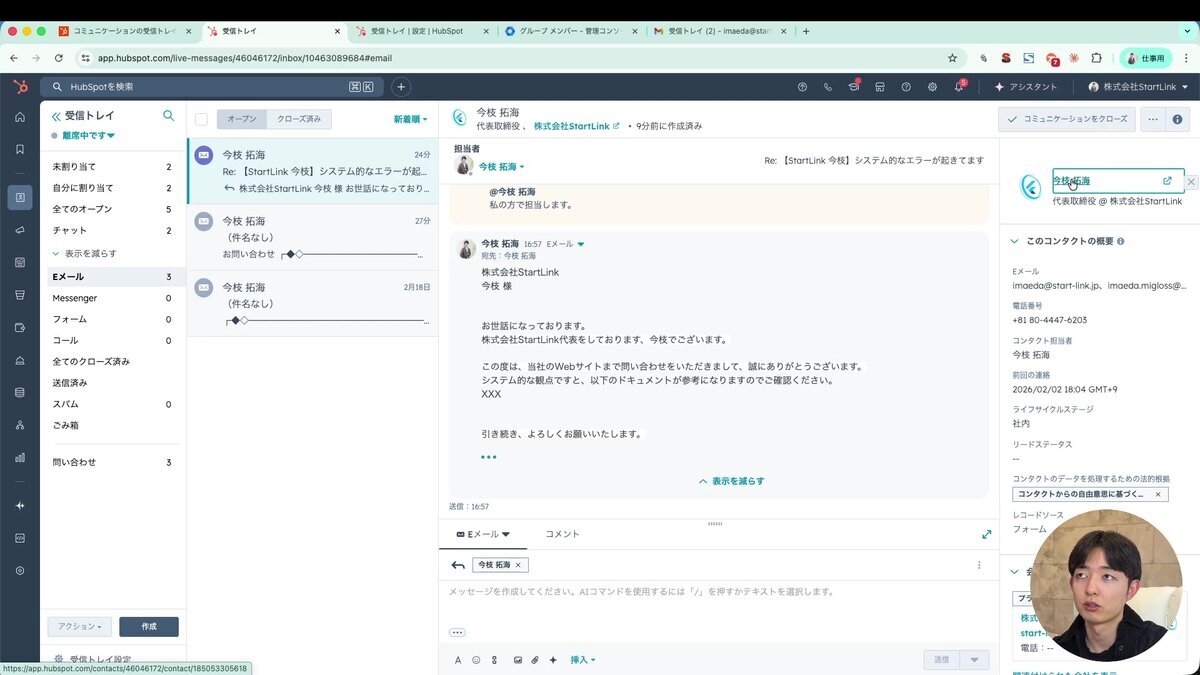Open the HubSpot Academy cap icon
Viewport: 1200px width, 675px height.
[x=852, y=87]
